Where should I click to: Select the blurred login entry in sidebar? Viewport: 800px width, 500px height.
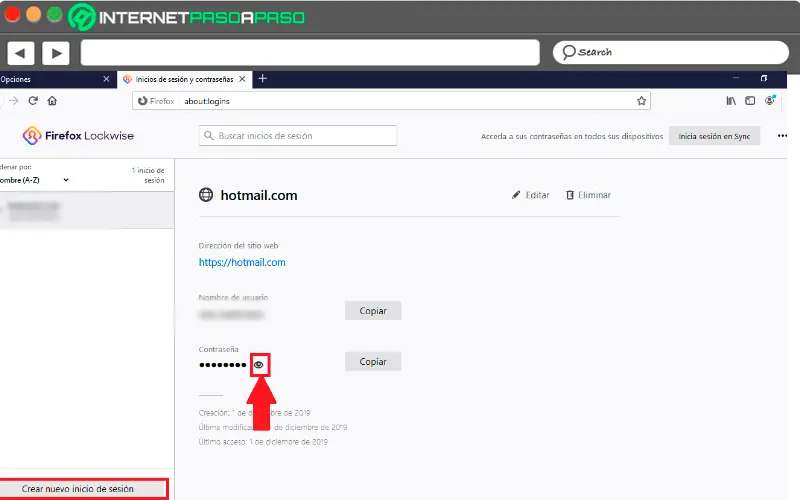(87, 211)
